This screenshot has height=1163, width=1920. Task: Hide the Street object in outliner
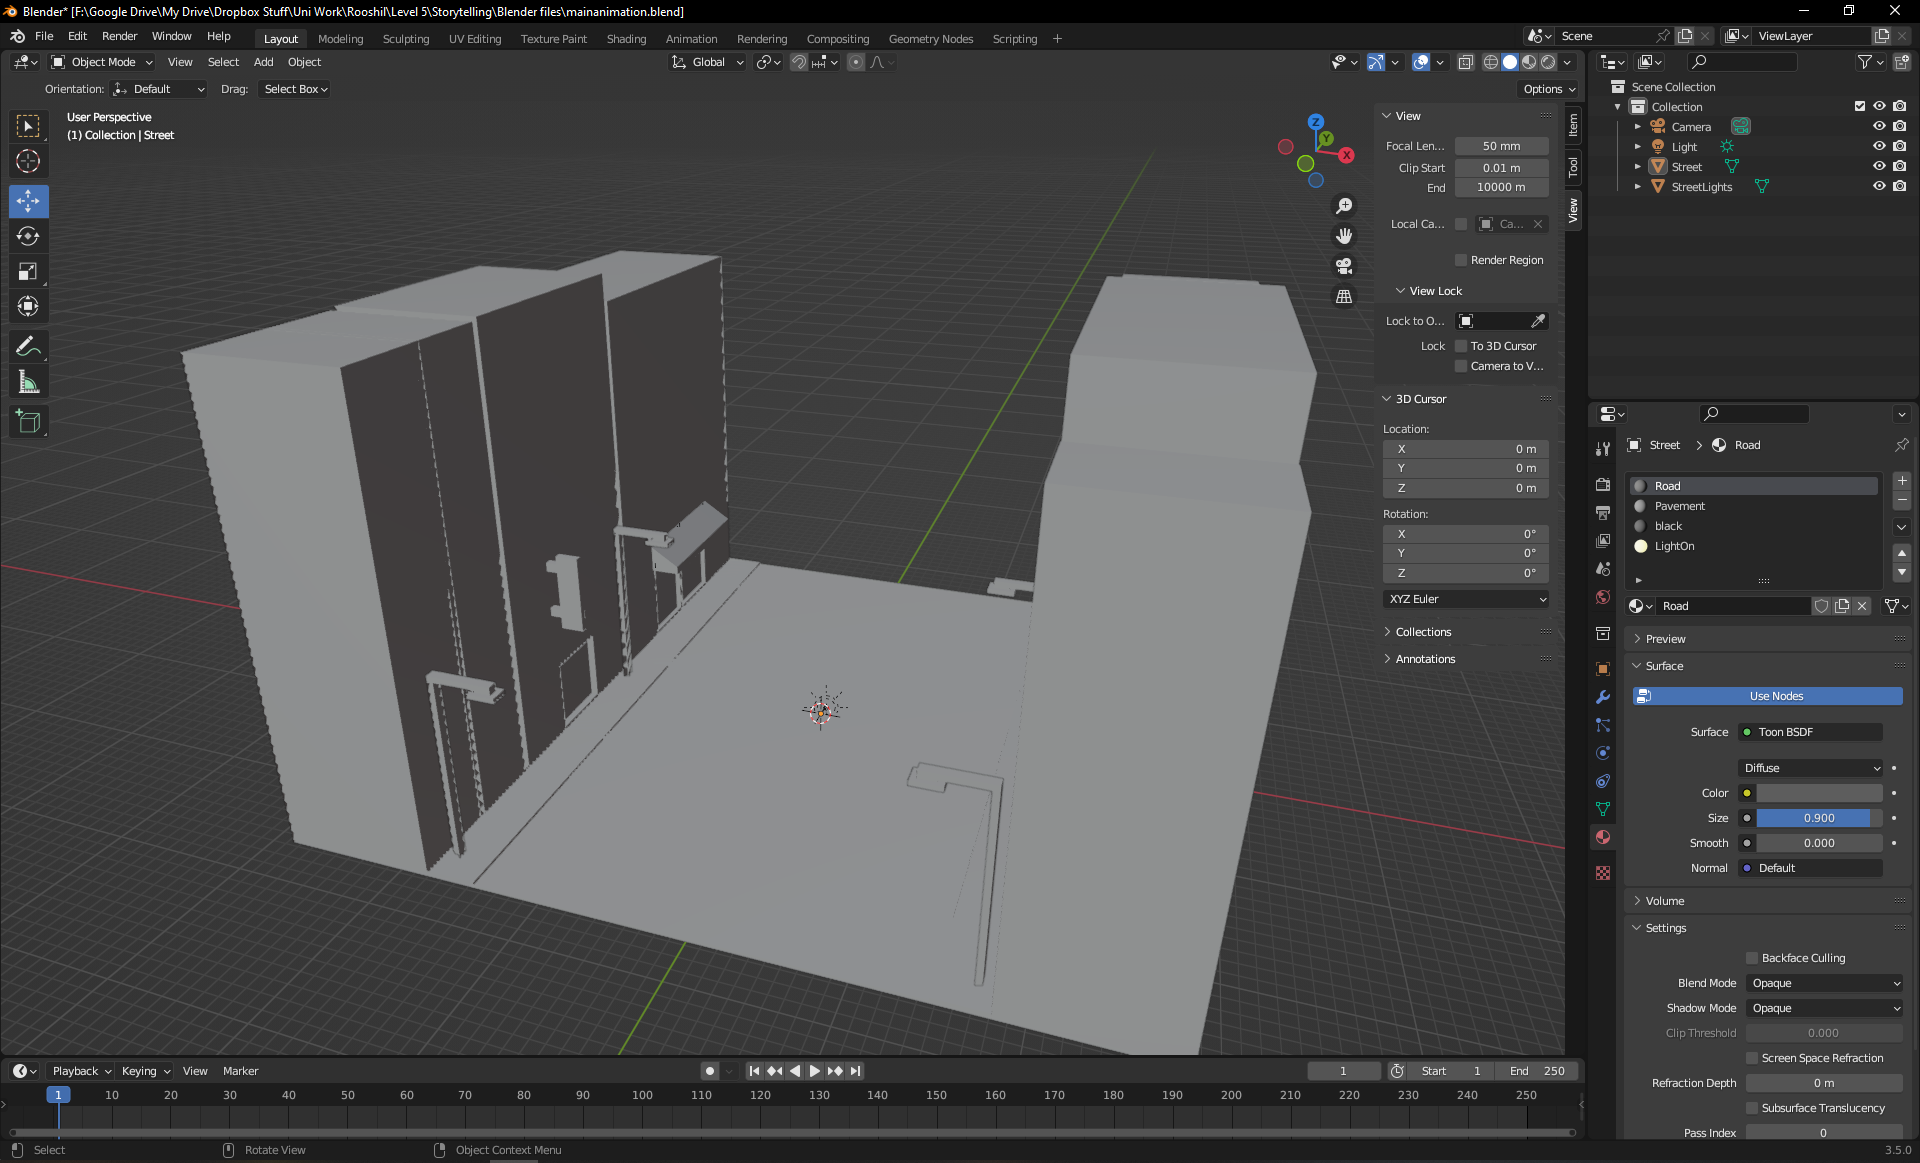[1879, 166]
